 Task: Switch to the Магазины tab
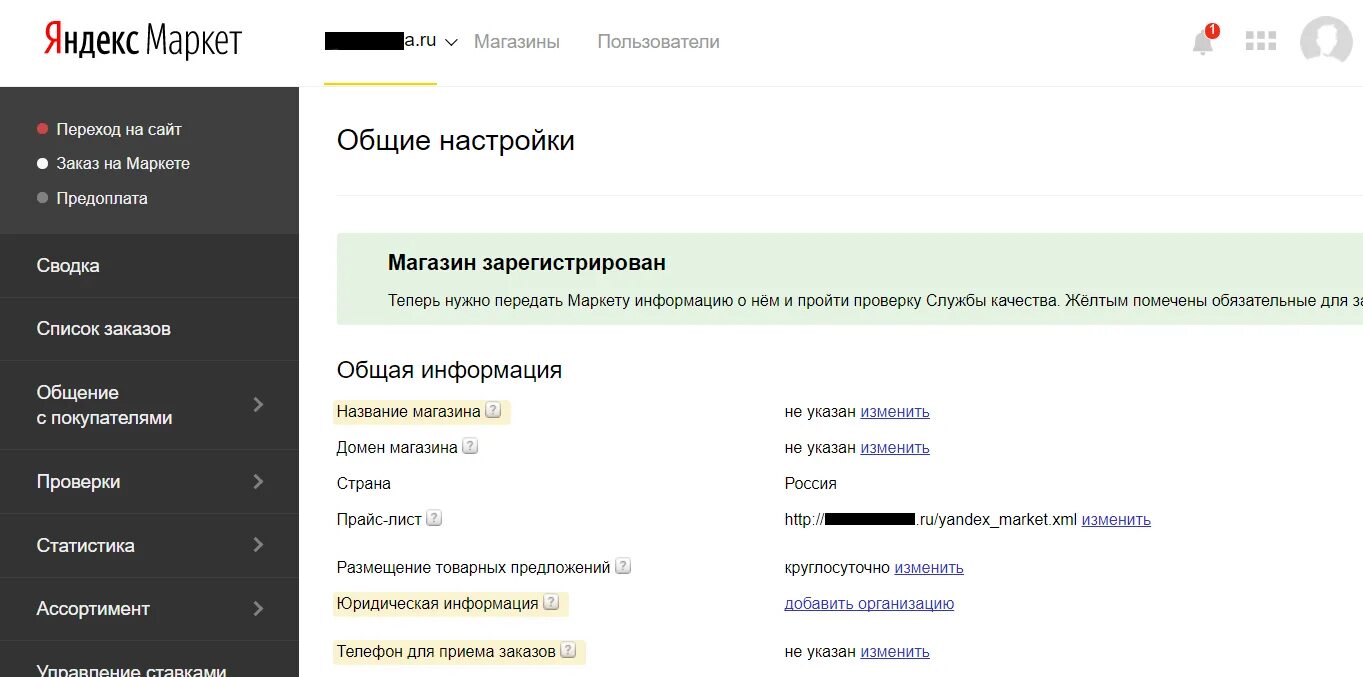[517, 42]
